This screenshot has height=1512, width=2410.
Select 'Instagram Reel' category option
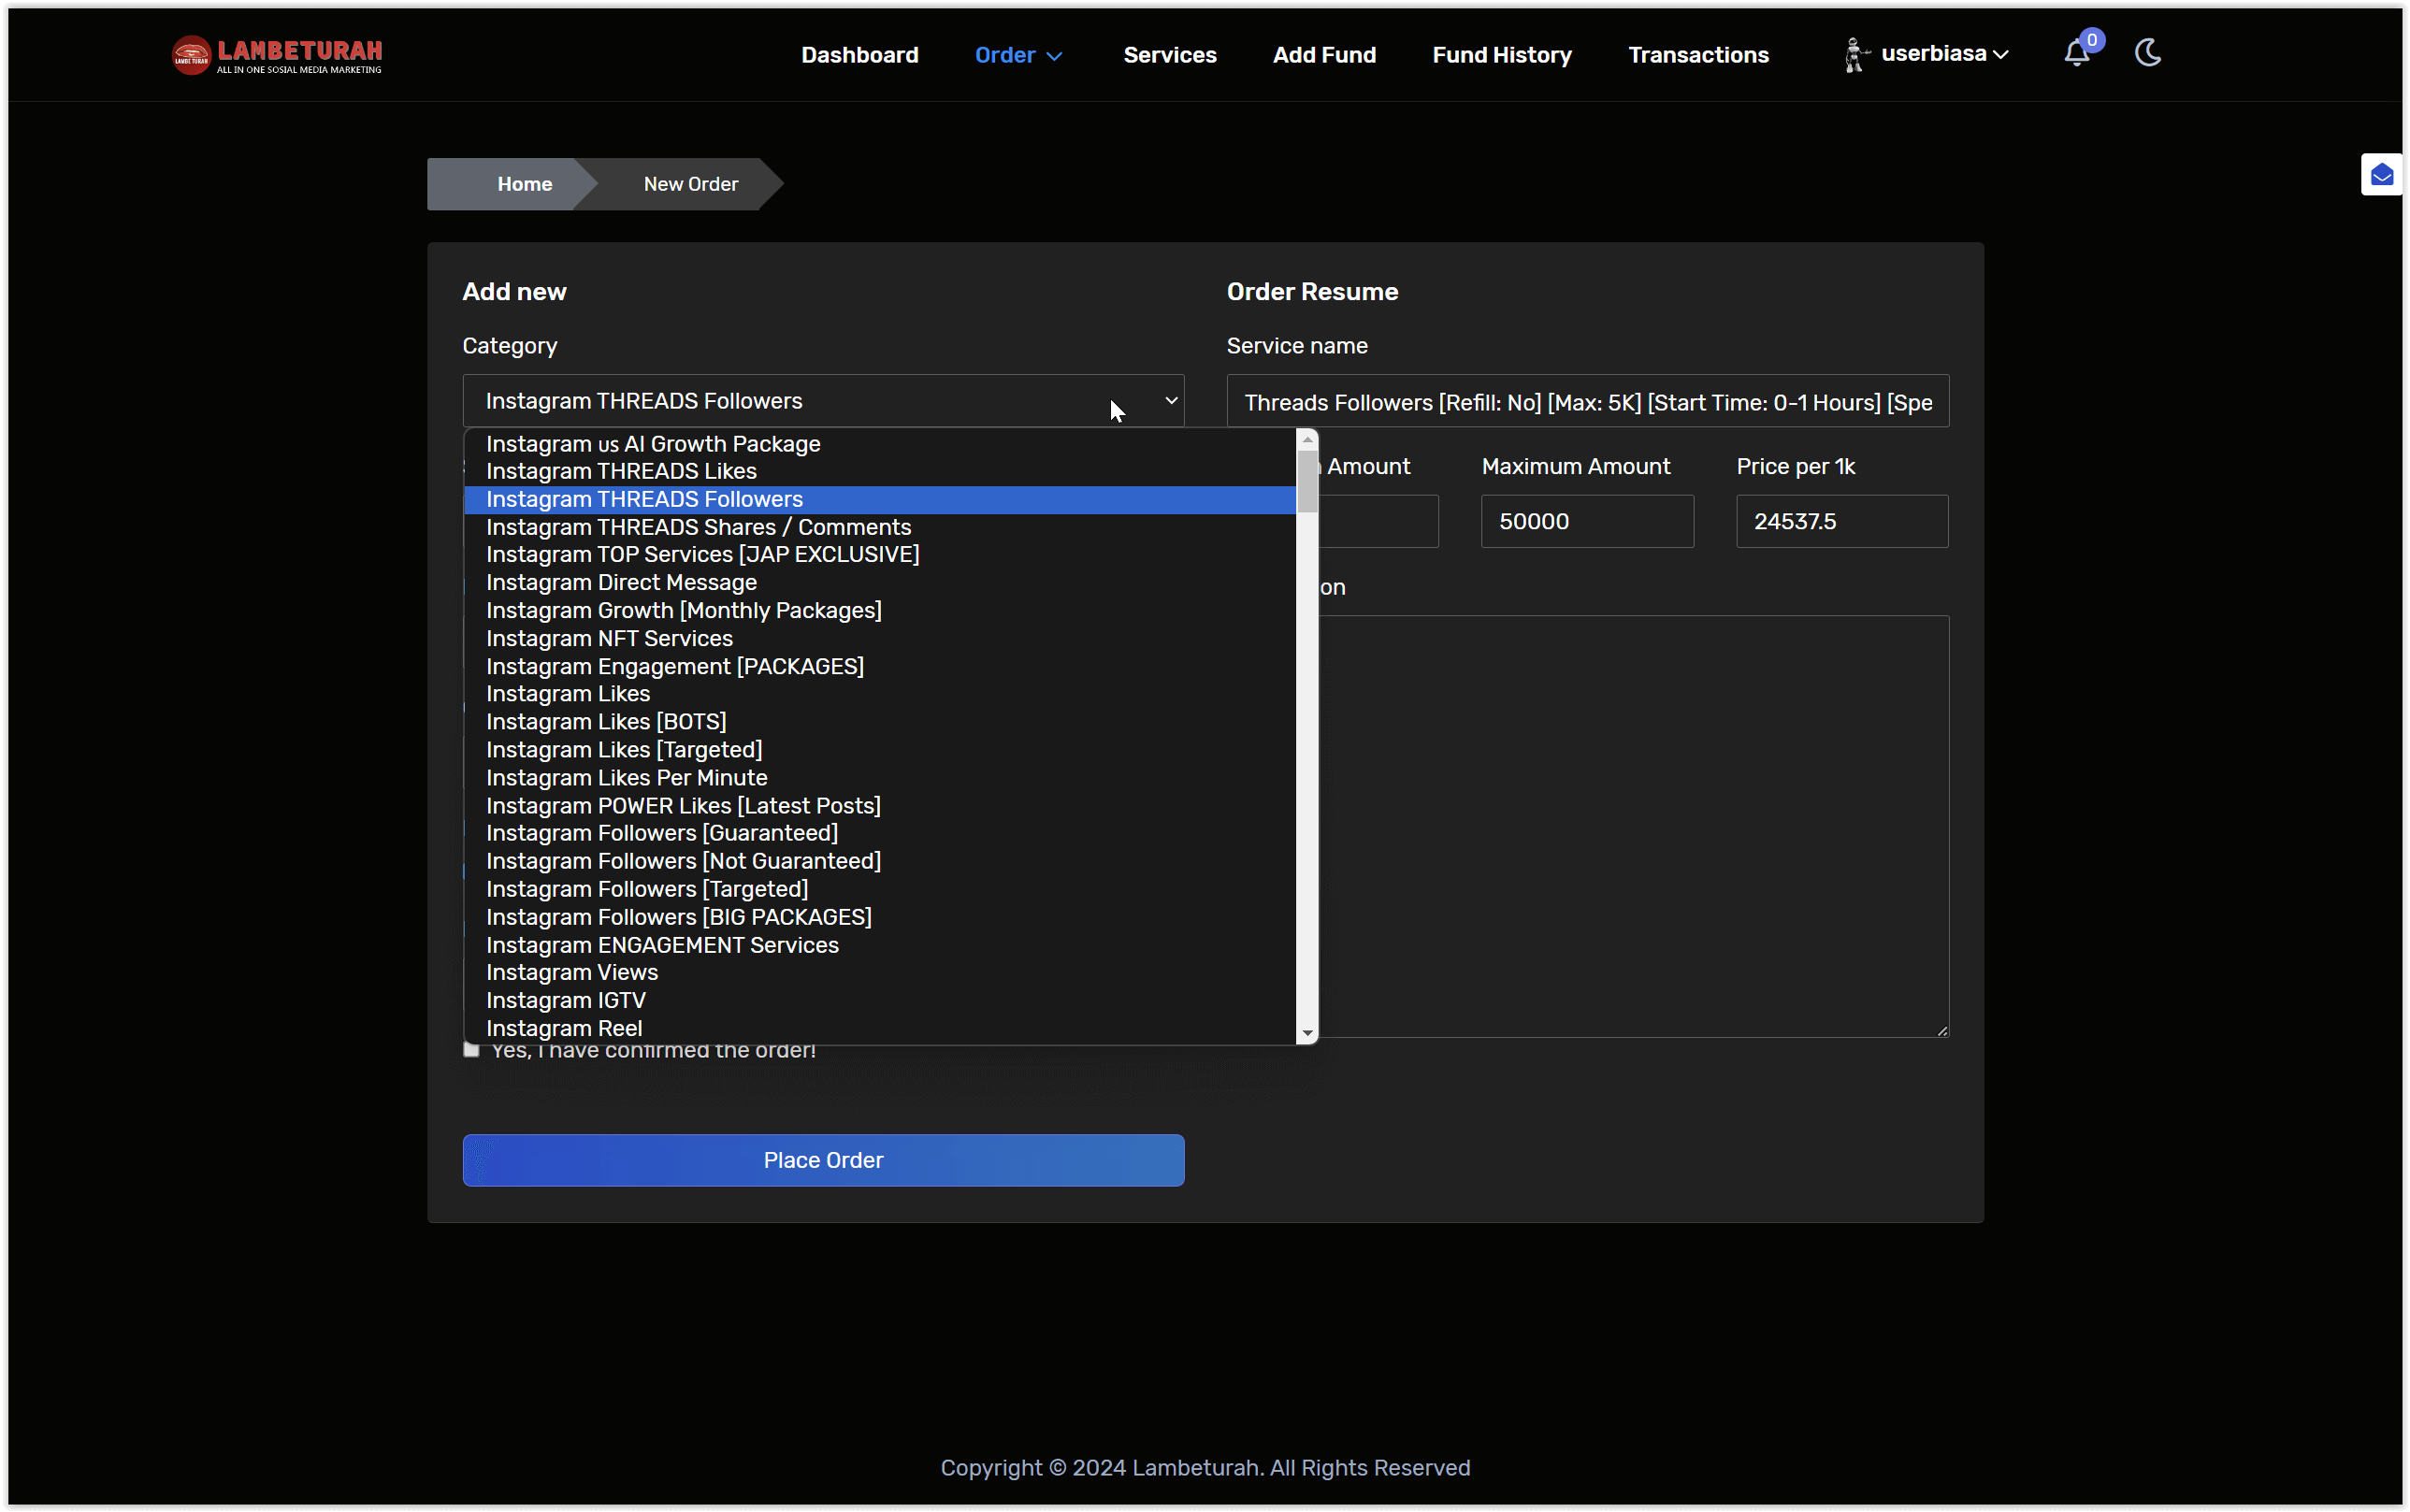563,1028
